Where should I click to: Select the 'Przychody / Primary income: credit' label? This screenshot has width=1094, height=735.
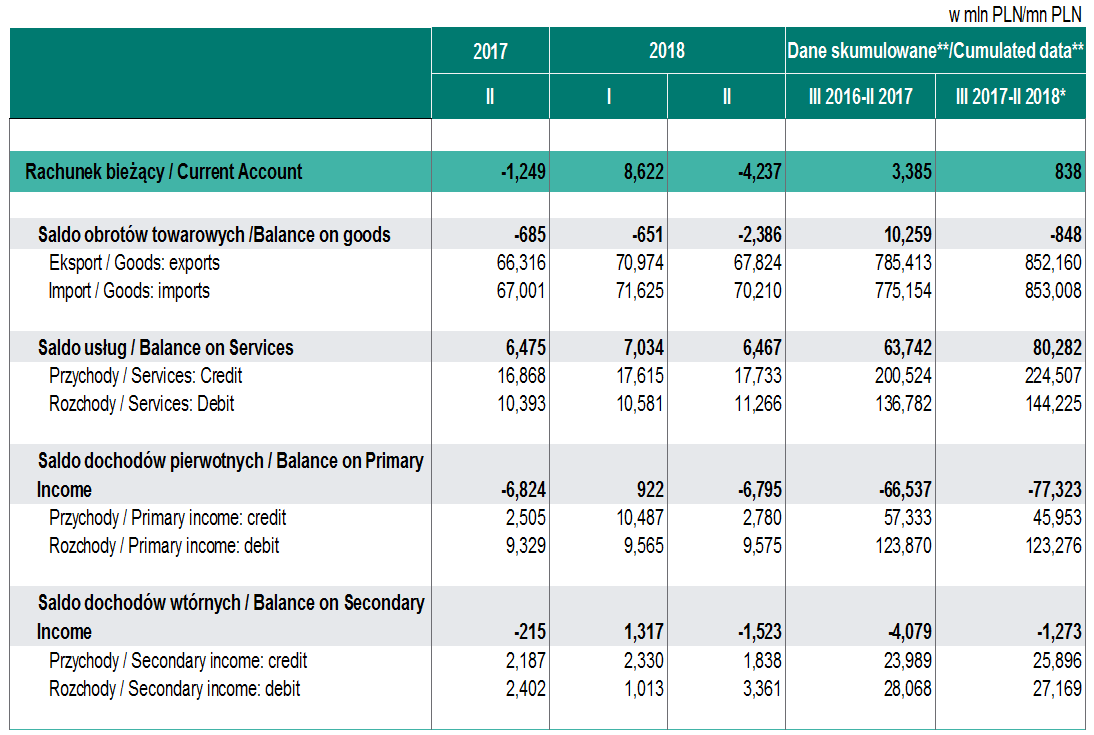(167, 518)
